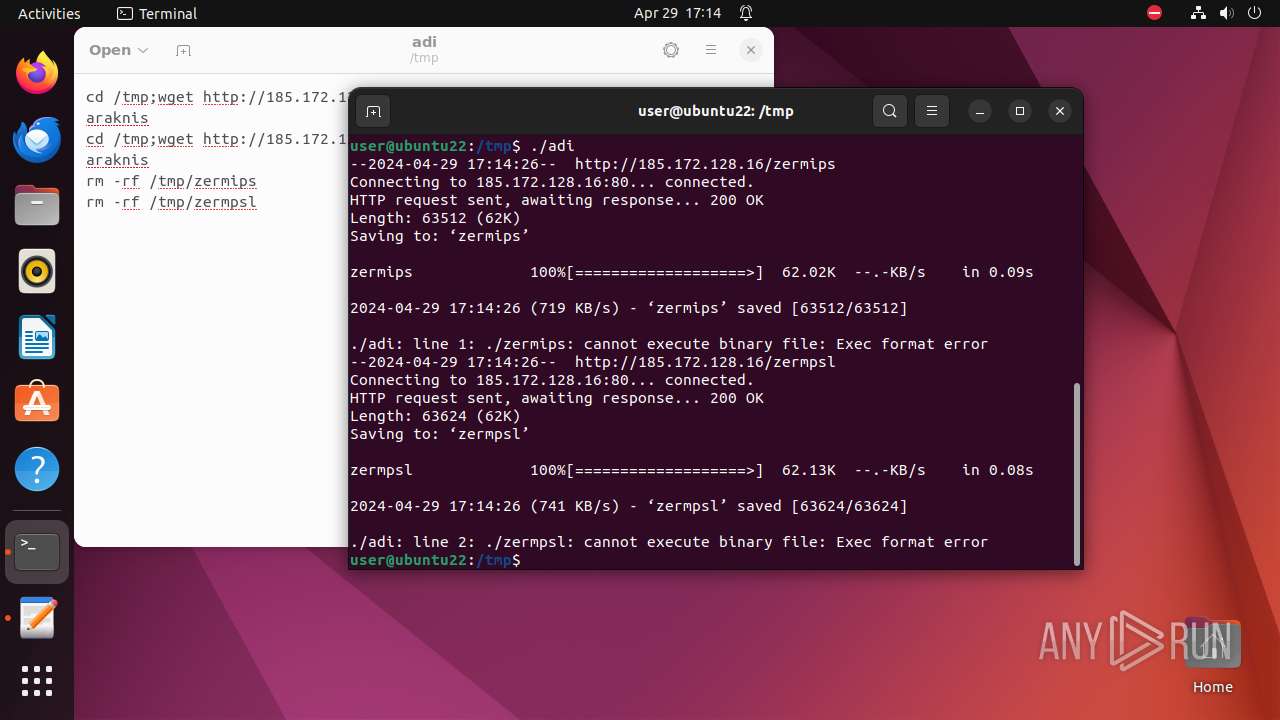Open Text Editor view options gear
1280x720 pixels.
[671, 50]
